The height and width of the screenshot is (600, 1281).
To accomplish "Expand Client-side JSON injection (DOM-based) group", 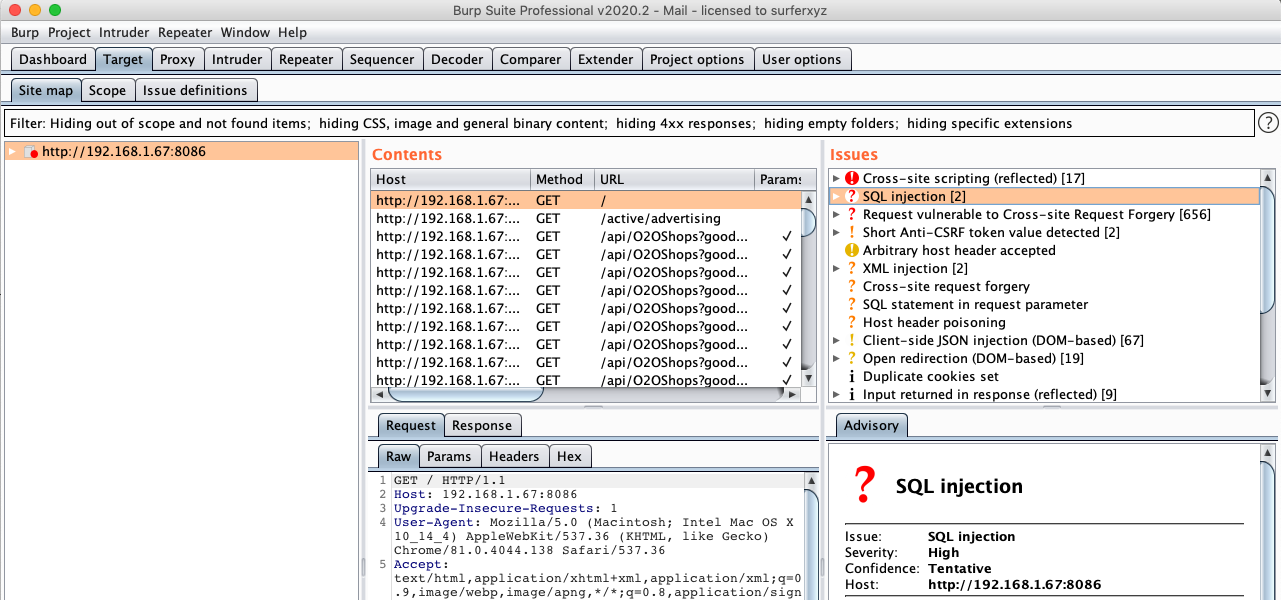I will click(x=836, y=340).
